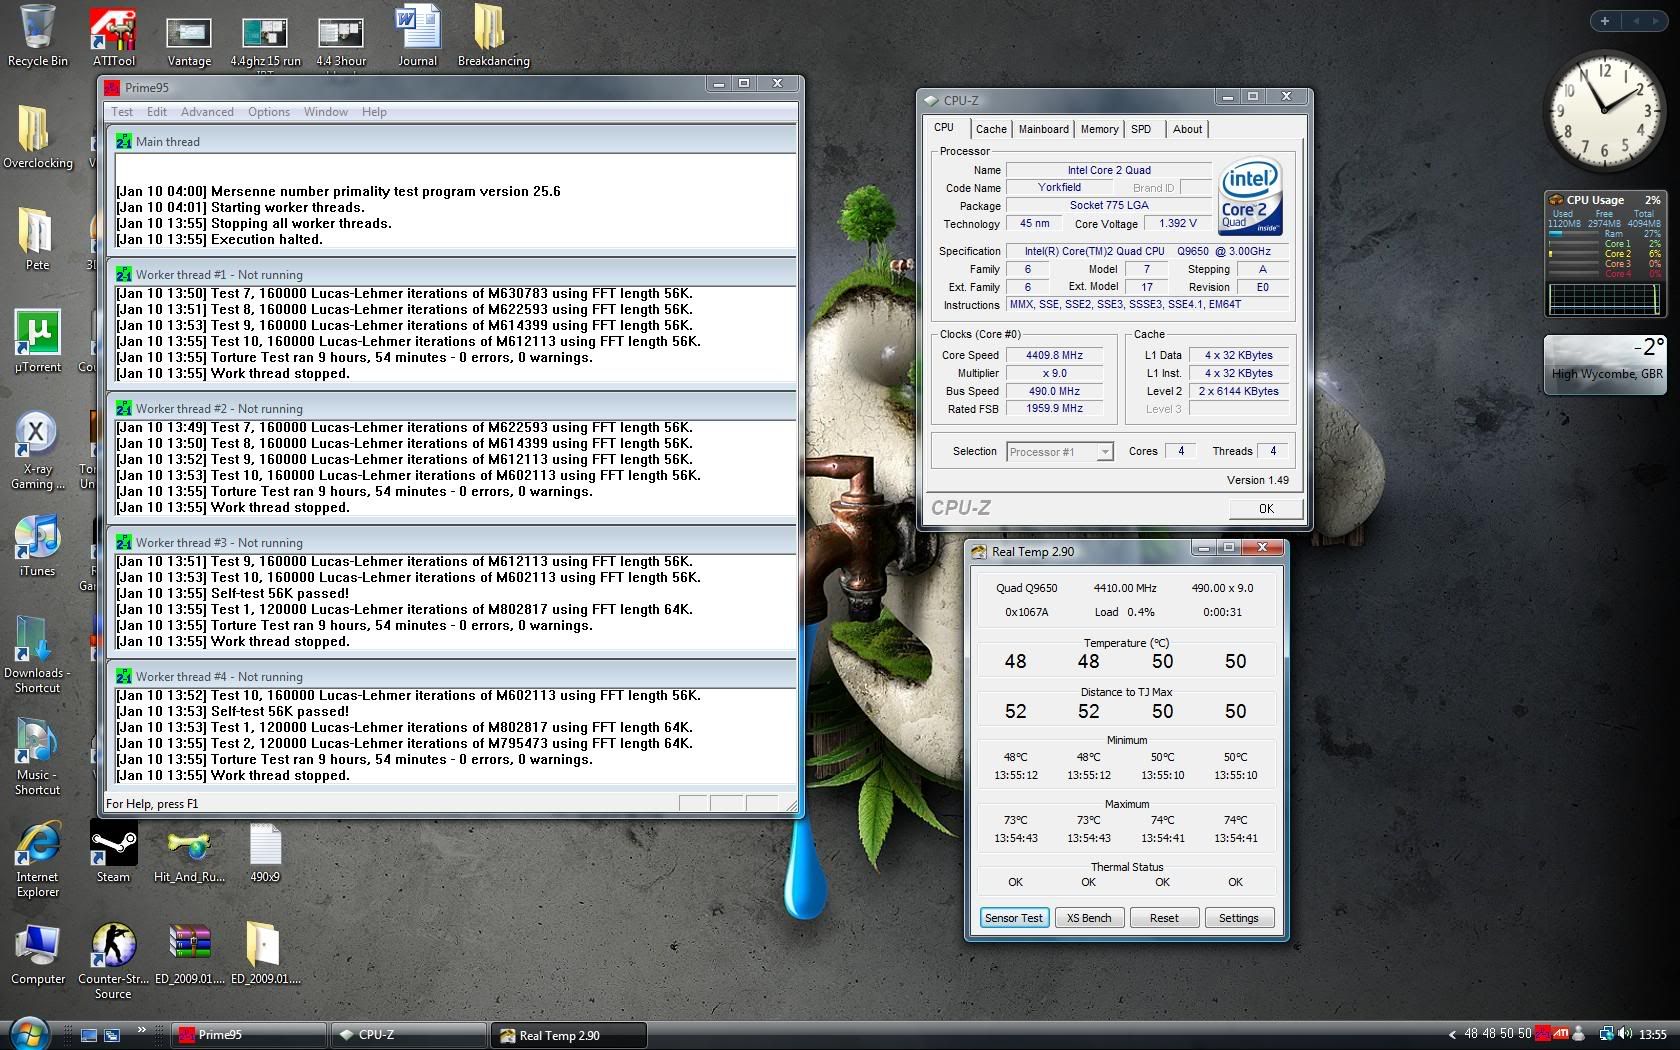Click Reset in Real Temp

click(1164, 918)
